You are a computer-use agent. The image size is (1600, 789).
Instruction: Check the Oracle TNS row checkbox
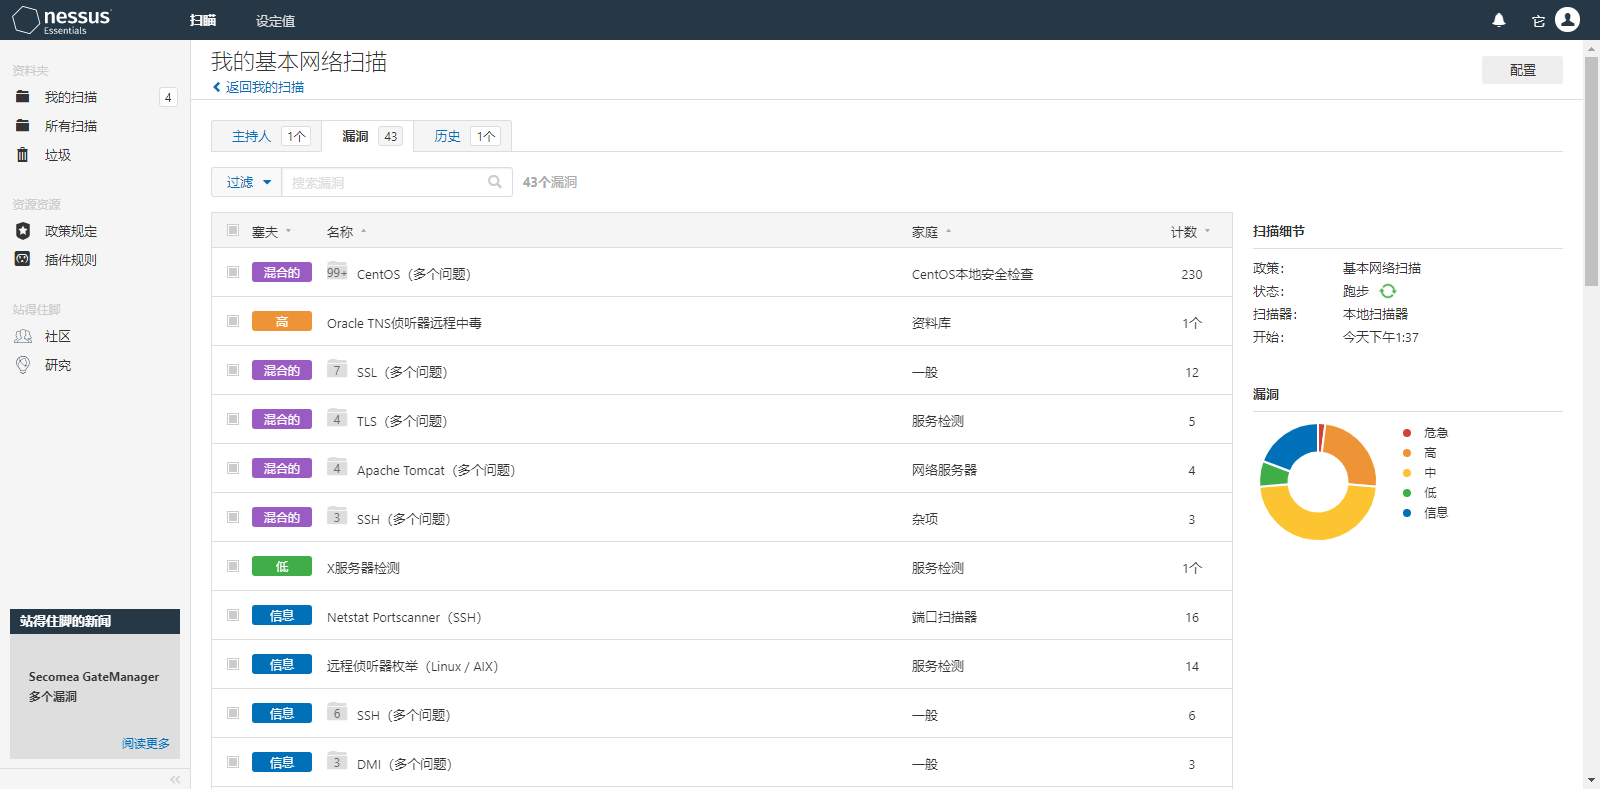pyautogui.click(x=233, y=321)
